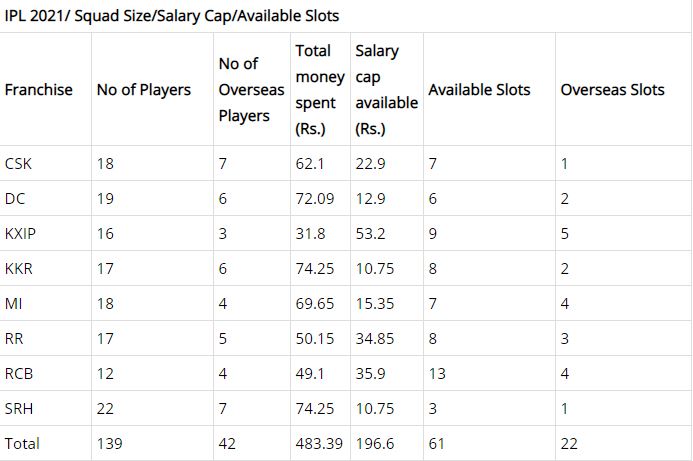
Task: Click the Available Slots column header
Action: click(479, 90)
